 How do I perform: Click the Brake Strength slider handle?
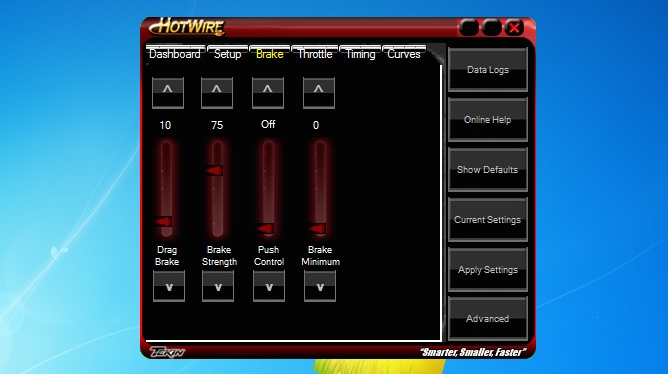click(x=214, y=171)
